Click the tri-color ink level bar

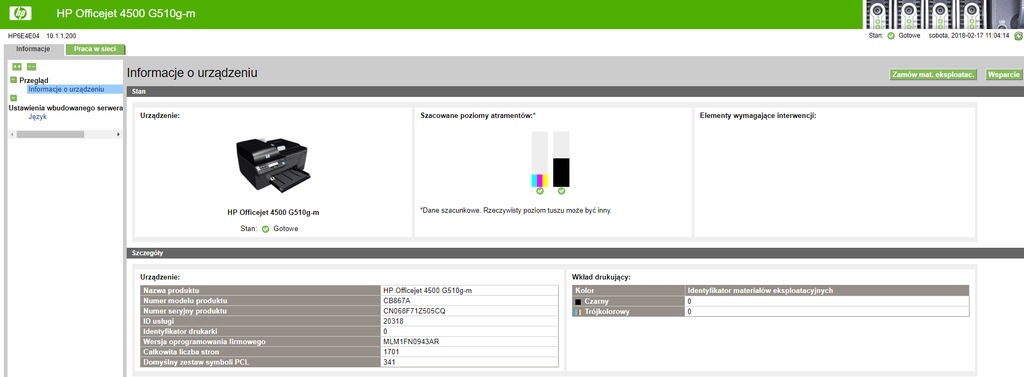pos(539,159)
